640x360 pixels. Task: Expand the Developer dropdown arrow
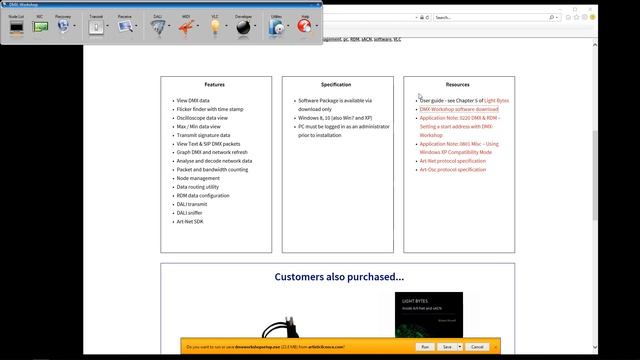[255, 26]
